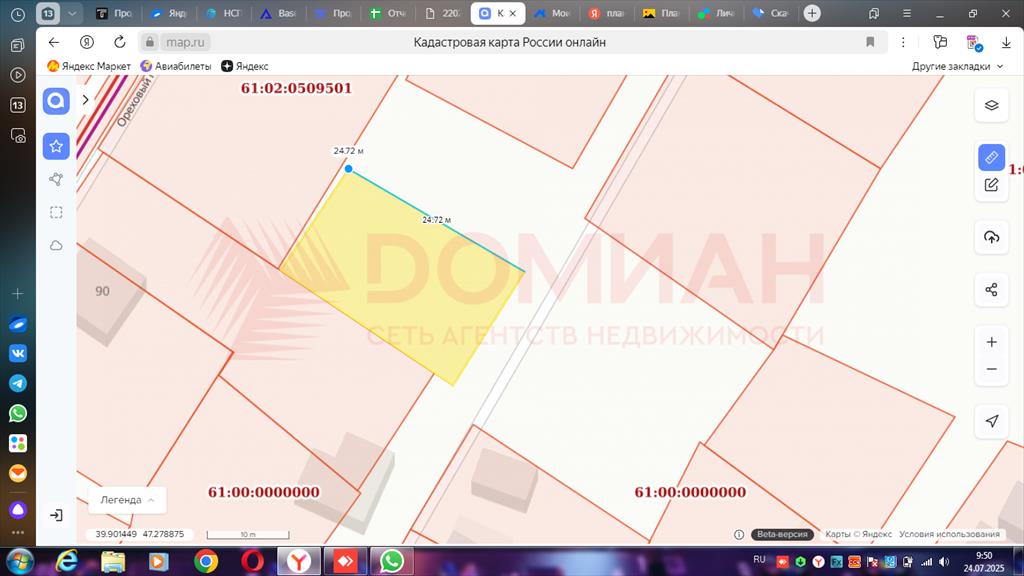Open Условия использования link

coord(949,534)
